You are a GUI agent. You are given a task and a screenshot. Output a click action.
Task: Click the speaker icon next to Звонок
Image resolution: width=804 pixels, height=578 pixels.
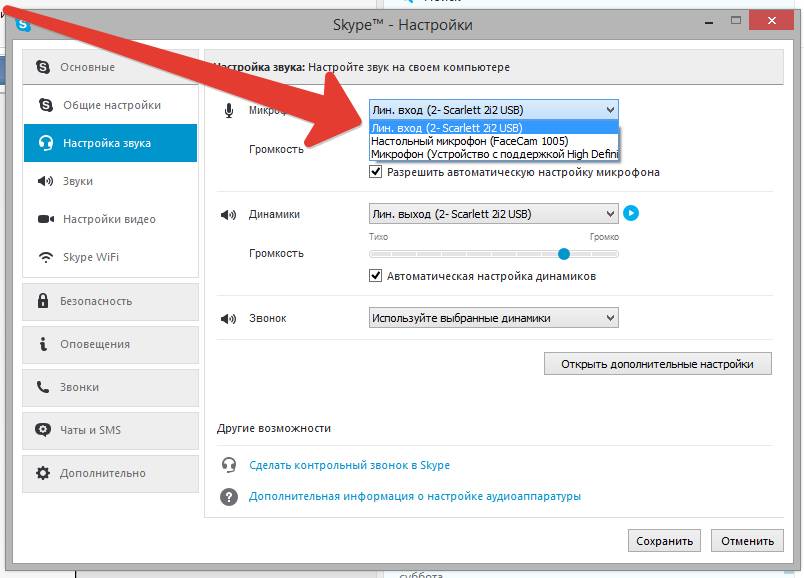pos(228,318)
